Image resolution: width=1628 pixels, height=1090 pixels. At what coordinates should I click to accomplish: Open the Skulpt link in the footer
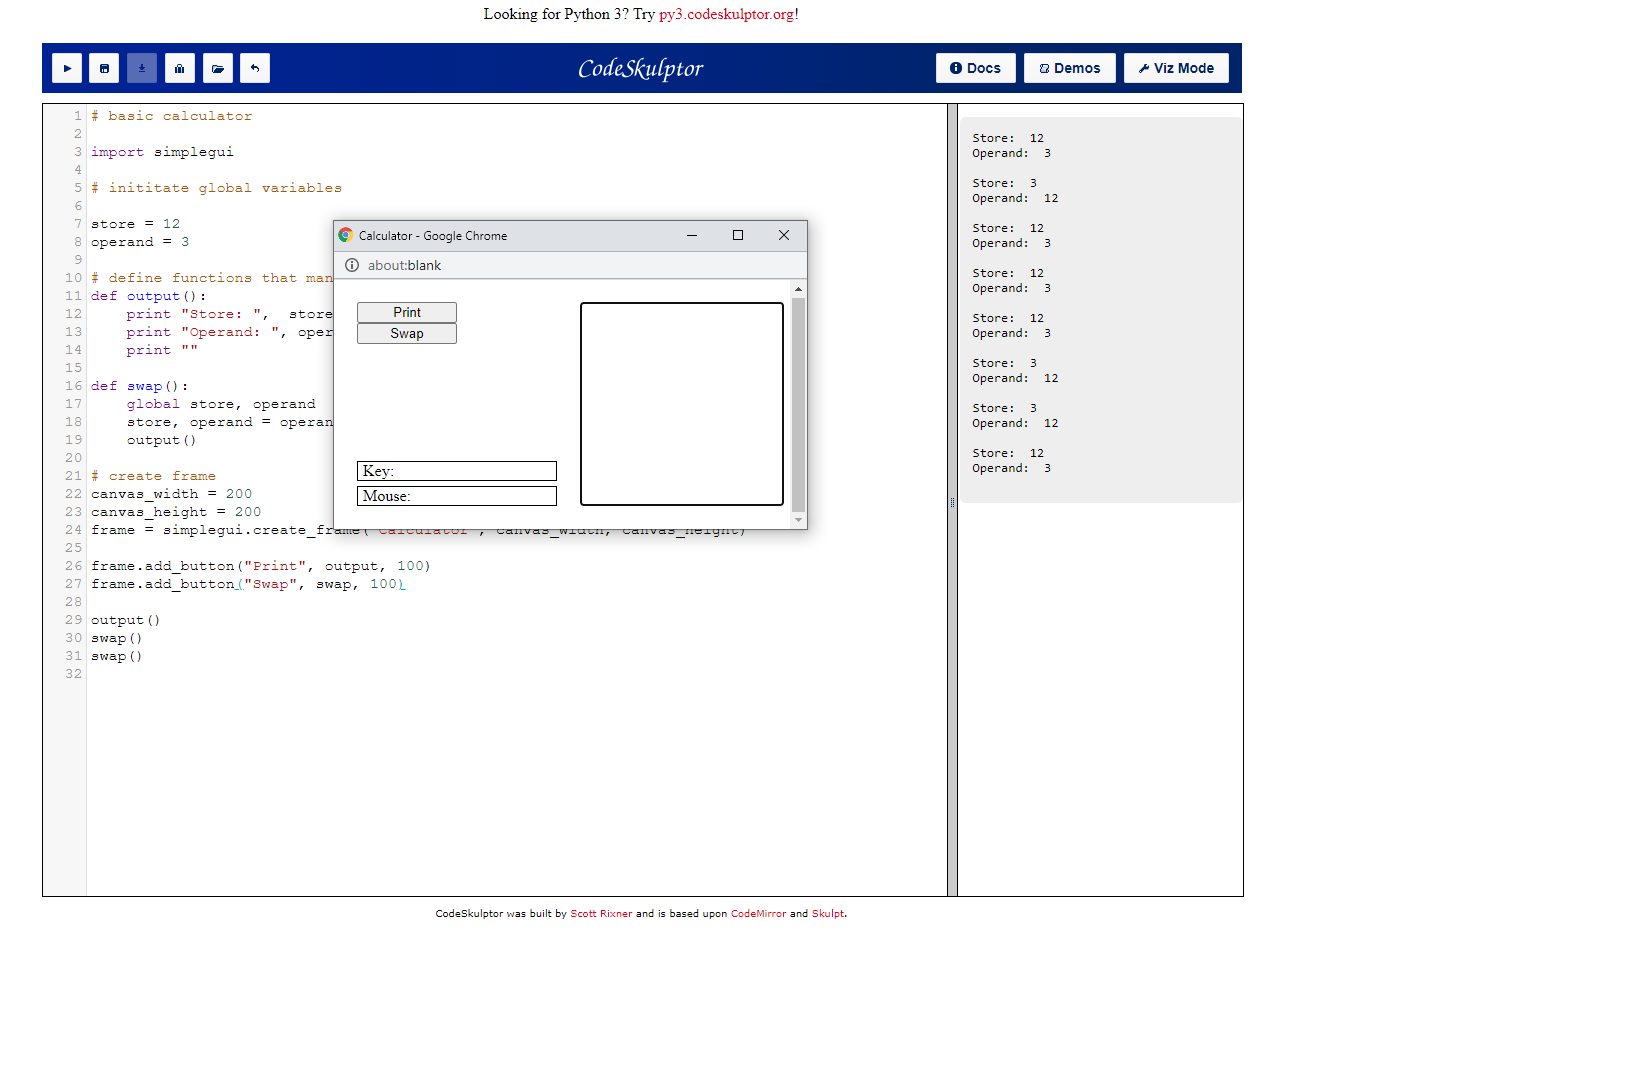[x=828, y=913]
